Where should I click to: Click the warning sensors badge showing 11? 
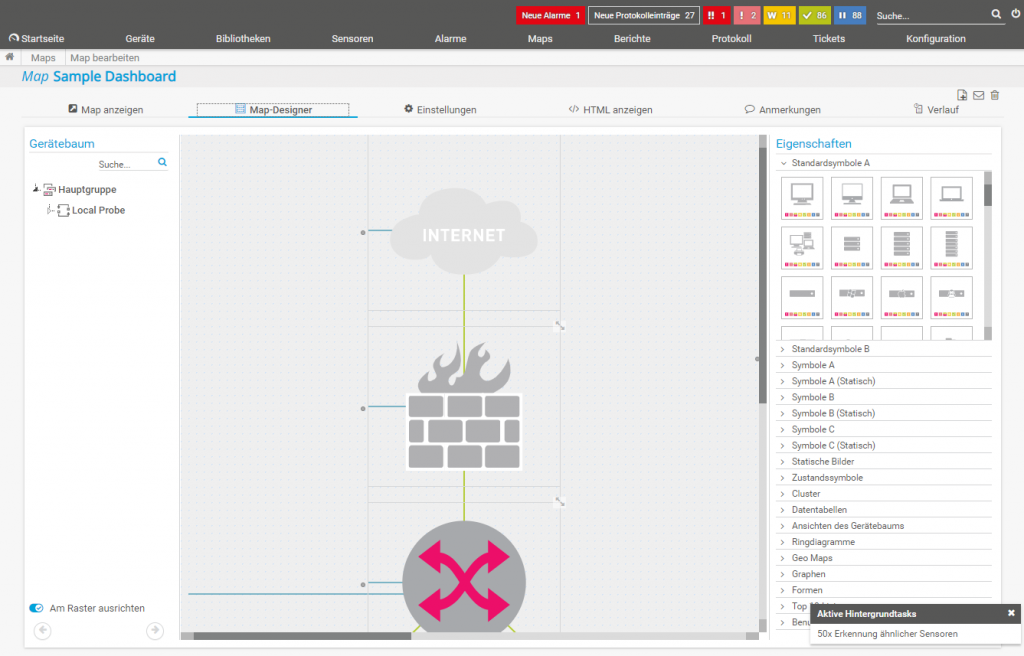779,15
